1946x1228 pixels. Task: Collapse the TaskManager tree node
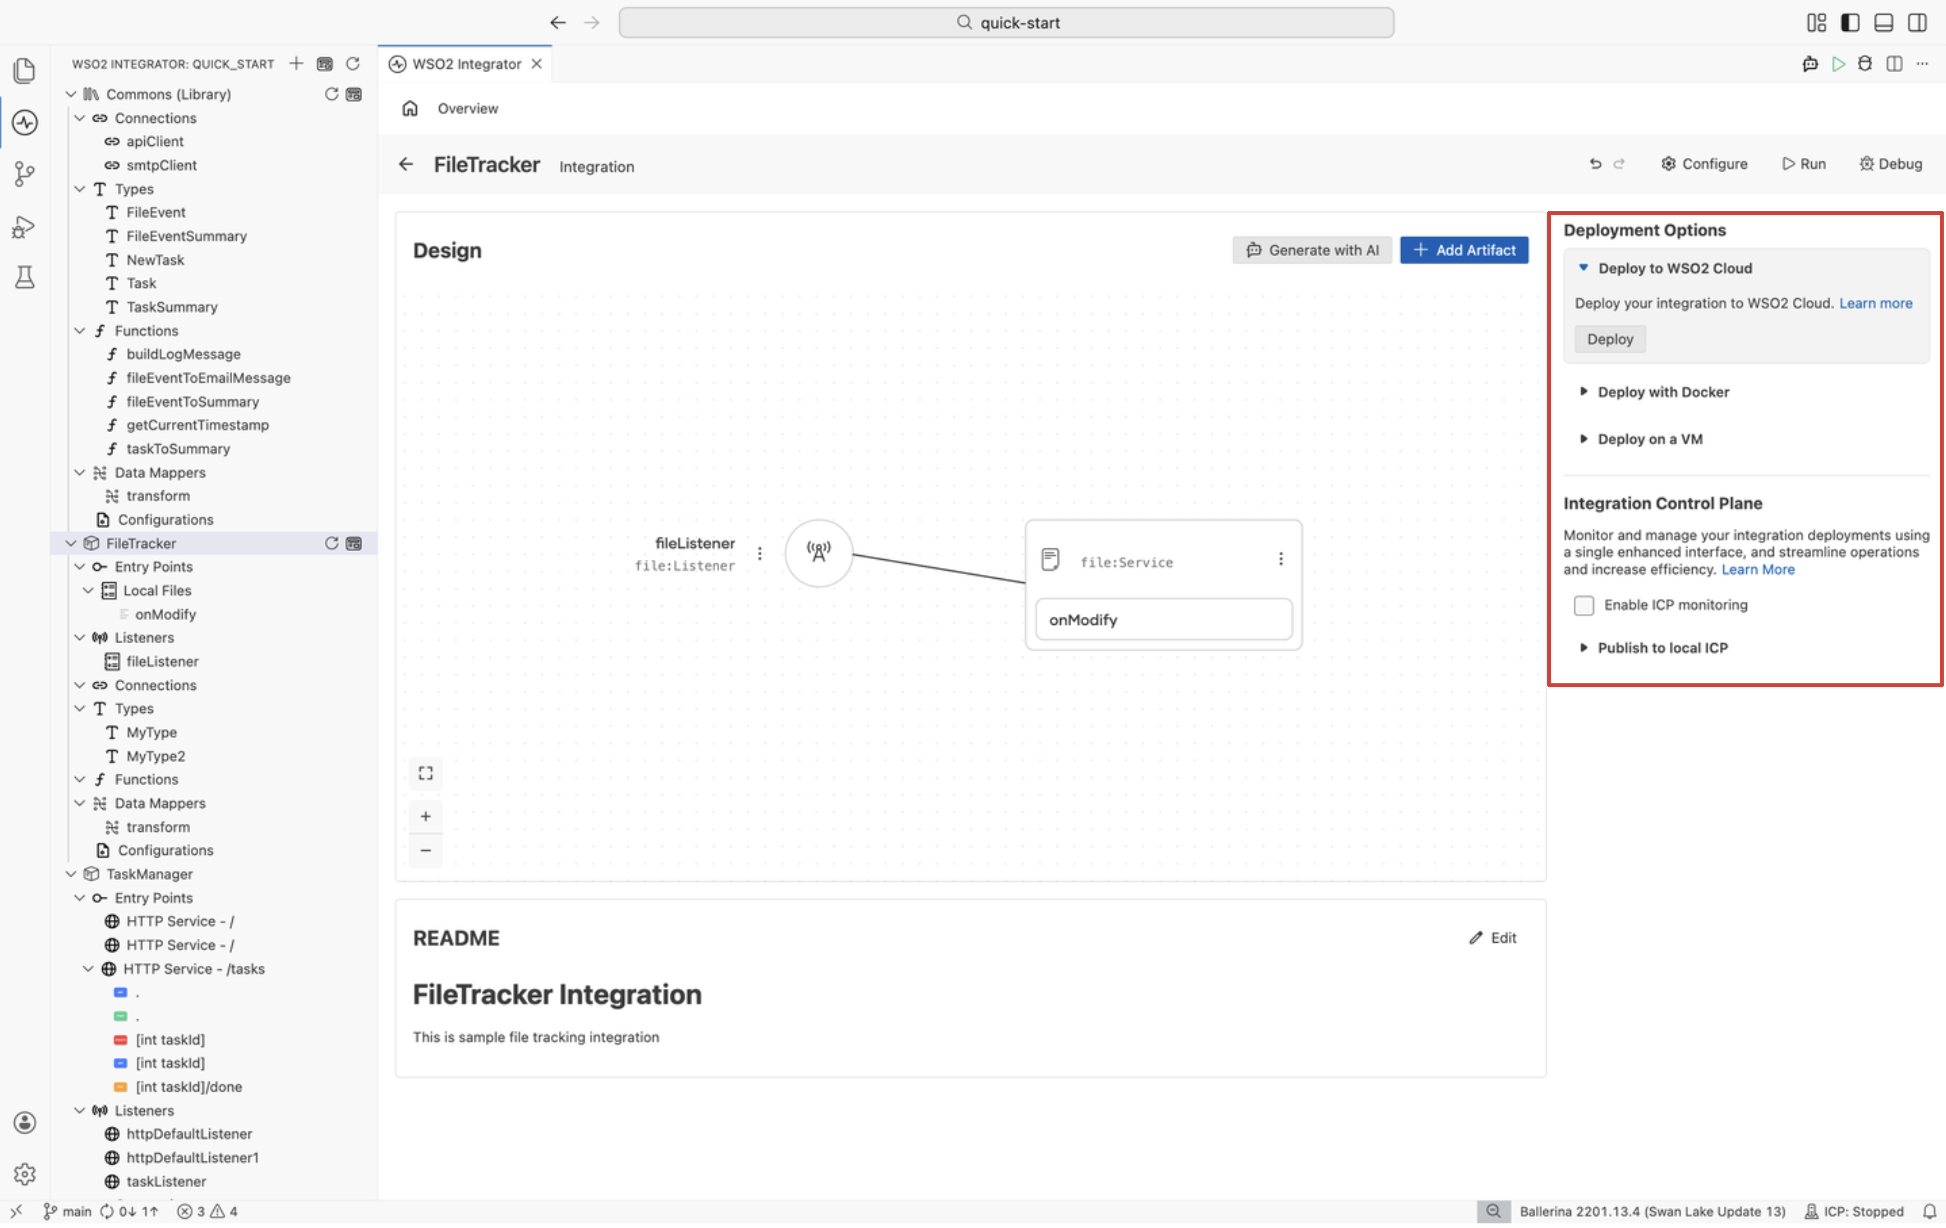(71, 874)
